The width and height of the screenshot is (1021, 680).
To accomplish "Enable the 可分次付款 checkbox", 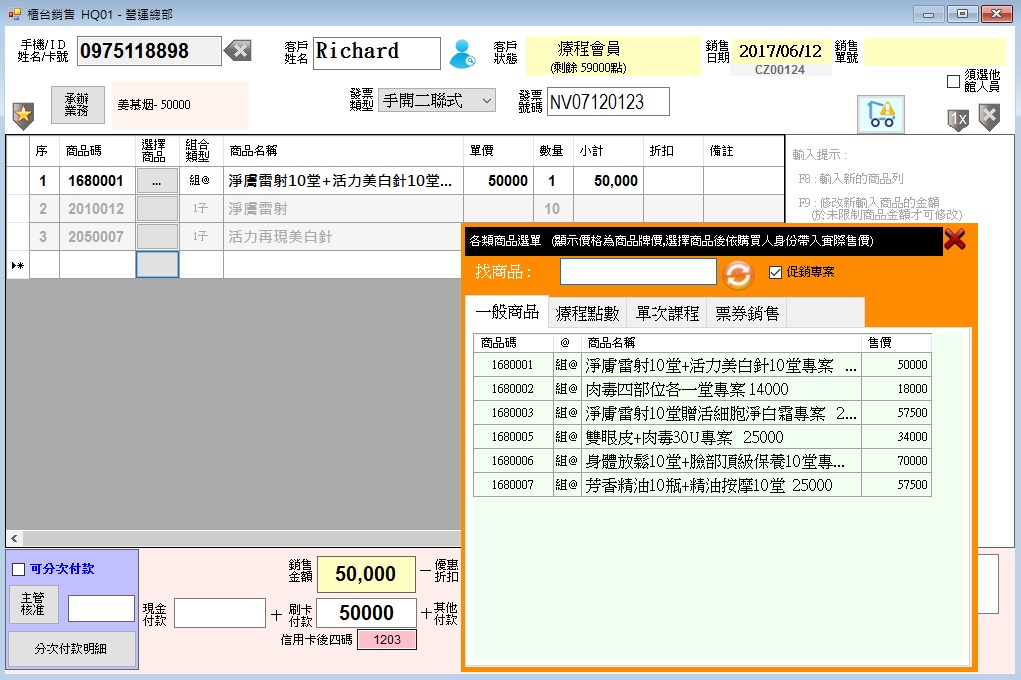I will tap(18, 569).
